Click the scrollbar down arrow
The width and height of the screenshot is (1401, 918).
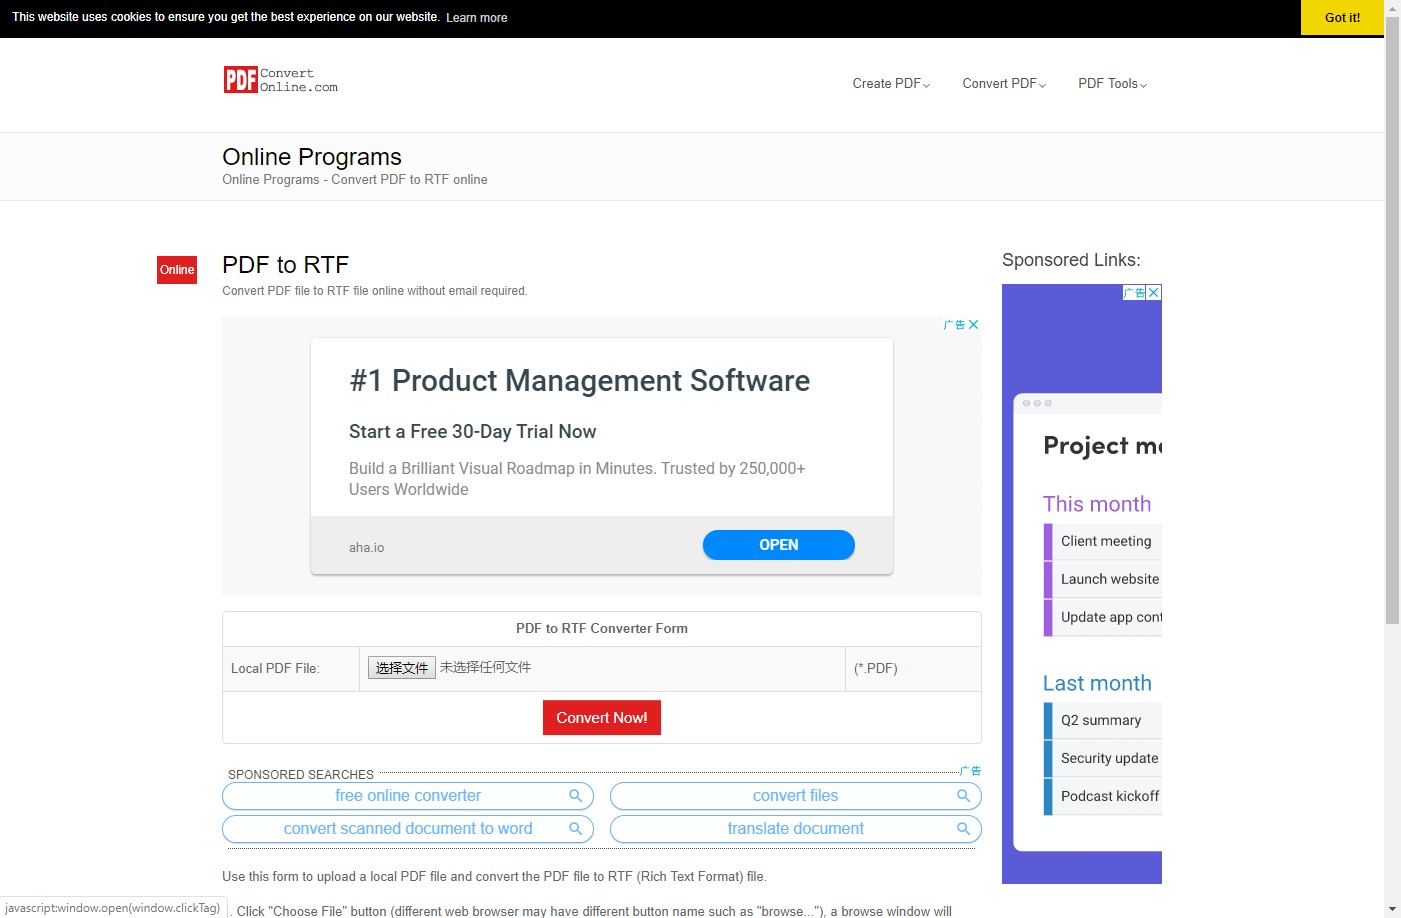coord(1392,909)
